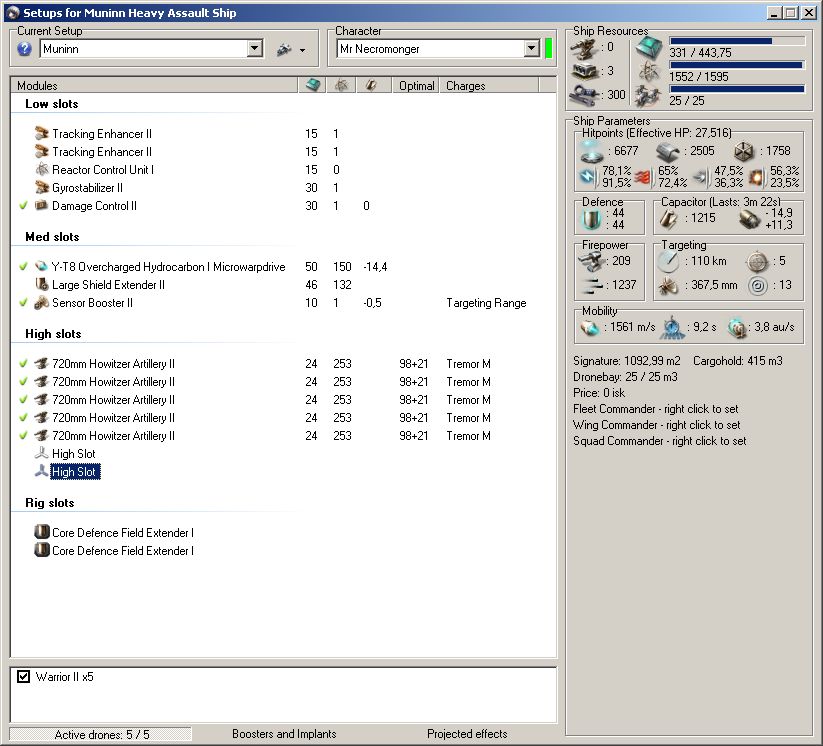Open the Boosters and Implants tab
The width and height of the screenshot is (823, 746).
click(284, 734)
